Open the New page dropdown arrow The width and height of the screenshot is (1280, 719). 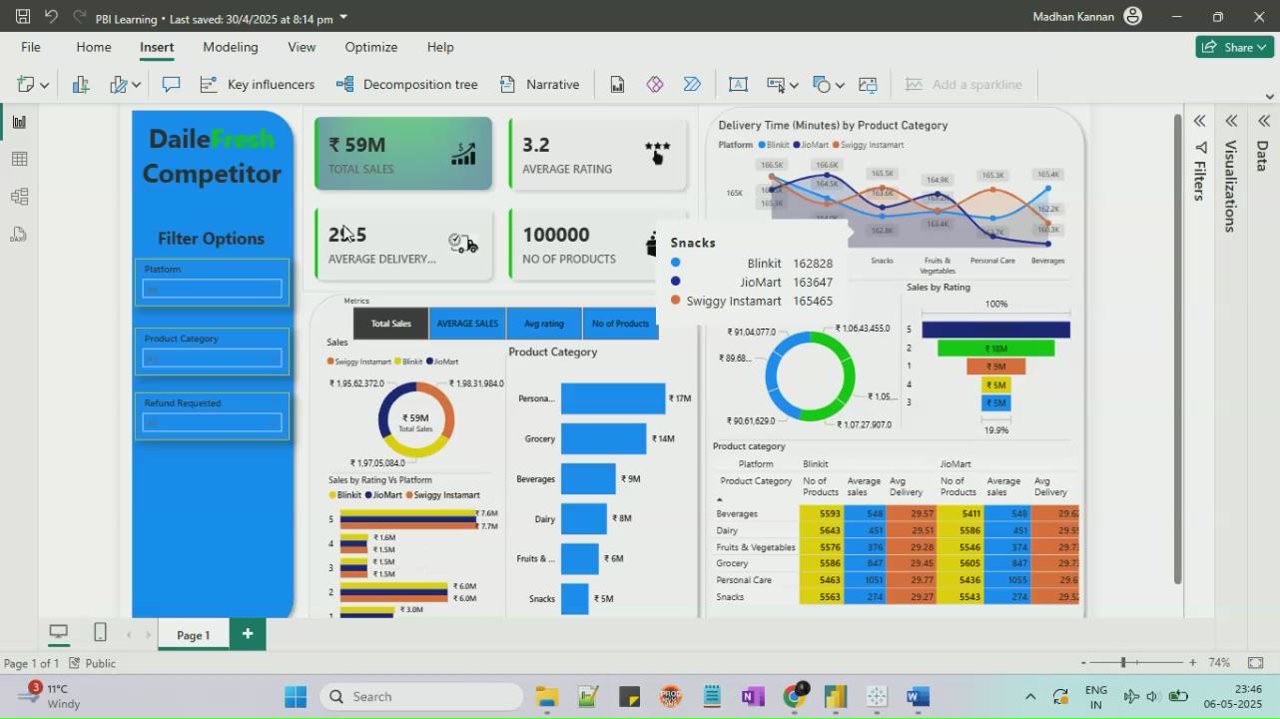coord(44,86)
